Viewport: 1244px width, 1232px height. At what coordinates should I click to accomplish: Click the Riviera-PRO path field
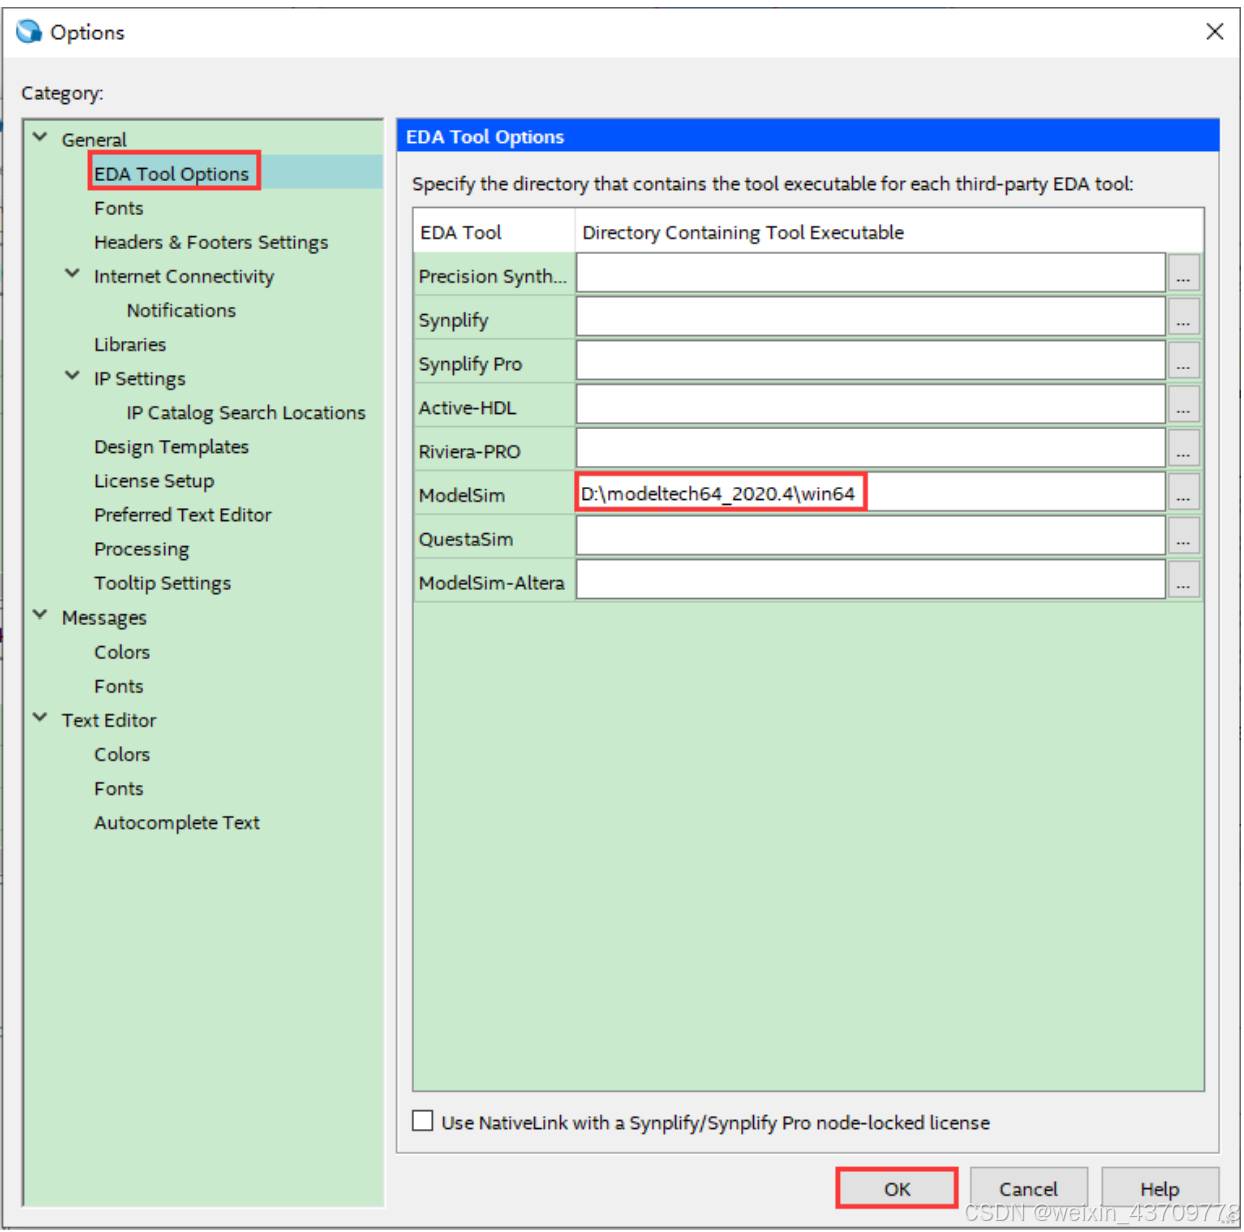(x=871, y=449)
